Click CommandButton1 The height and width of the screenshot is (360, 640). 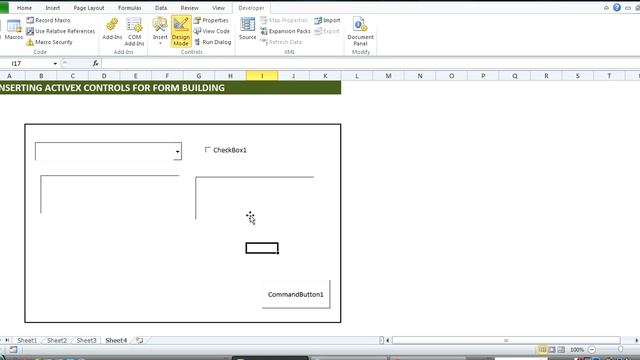click(x=296, y=294)
